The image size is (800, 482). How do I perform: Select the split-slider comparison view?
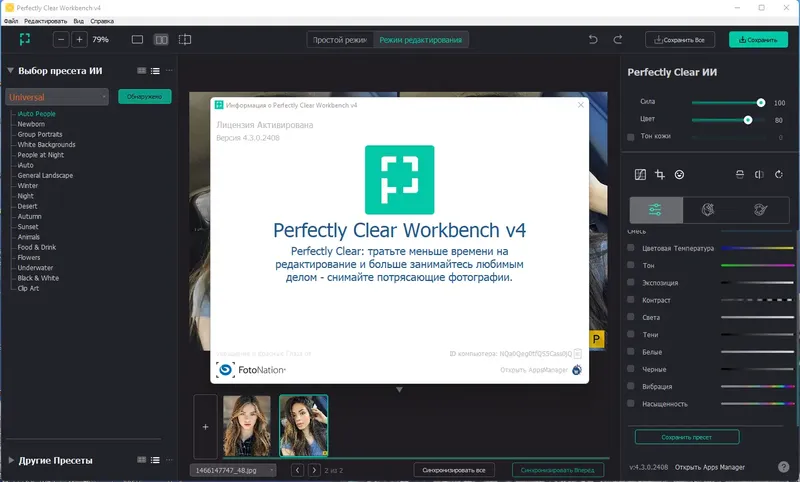tap(185, 39)
